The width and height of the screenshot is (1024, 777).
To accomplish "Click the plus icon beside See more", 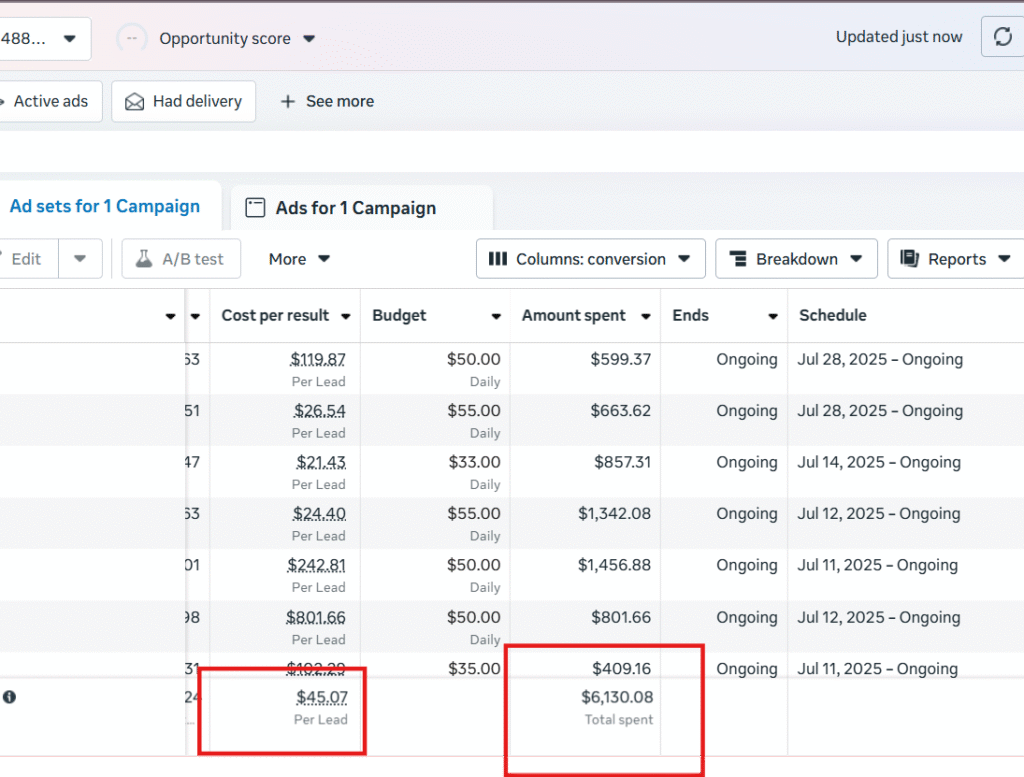I will 288,102.
